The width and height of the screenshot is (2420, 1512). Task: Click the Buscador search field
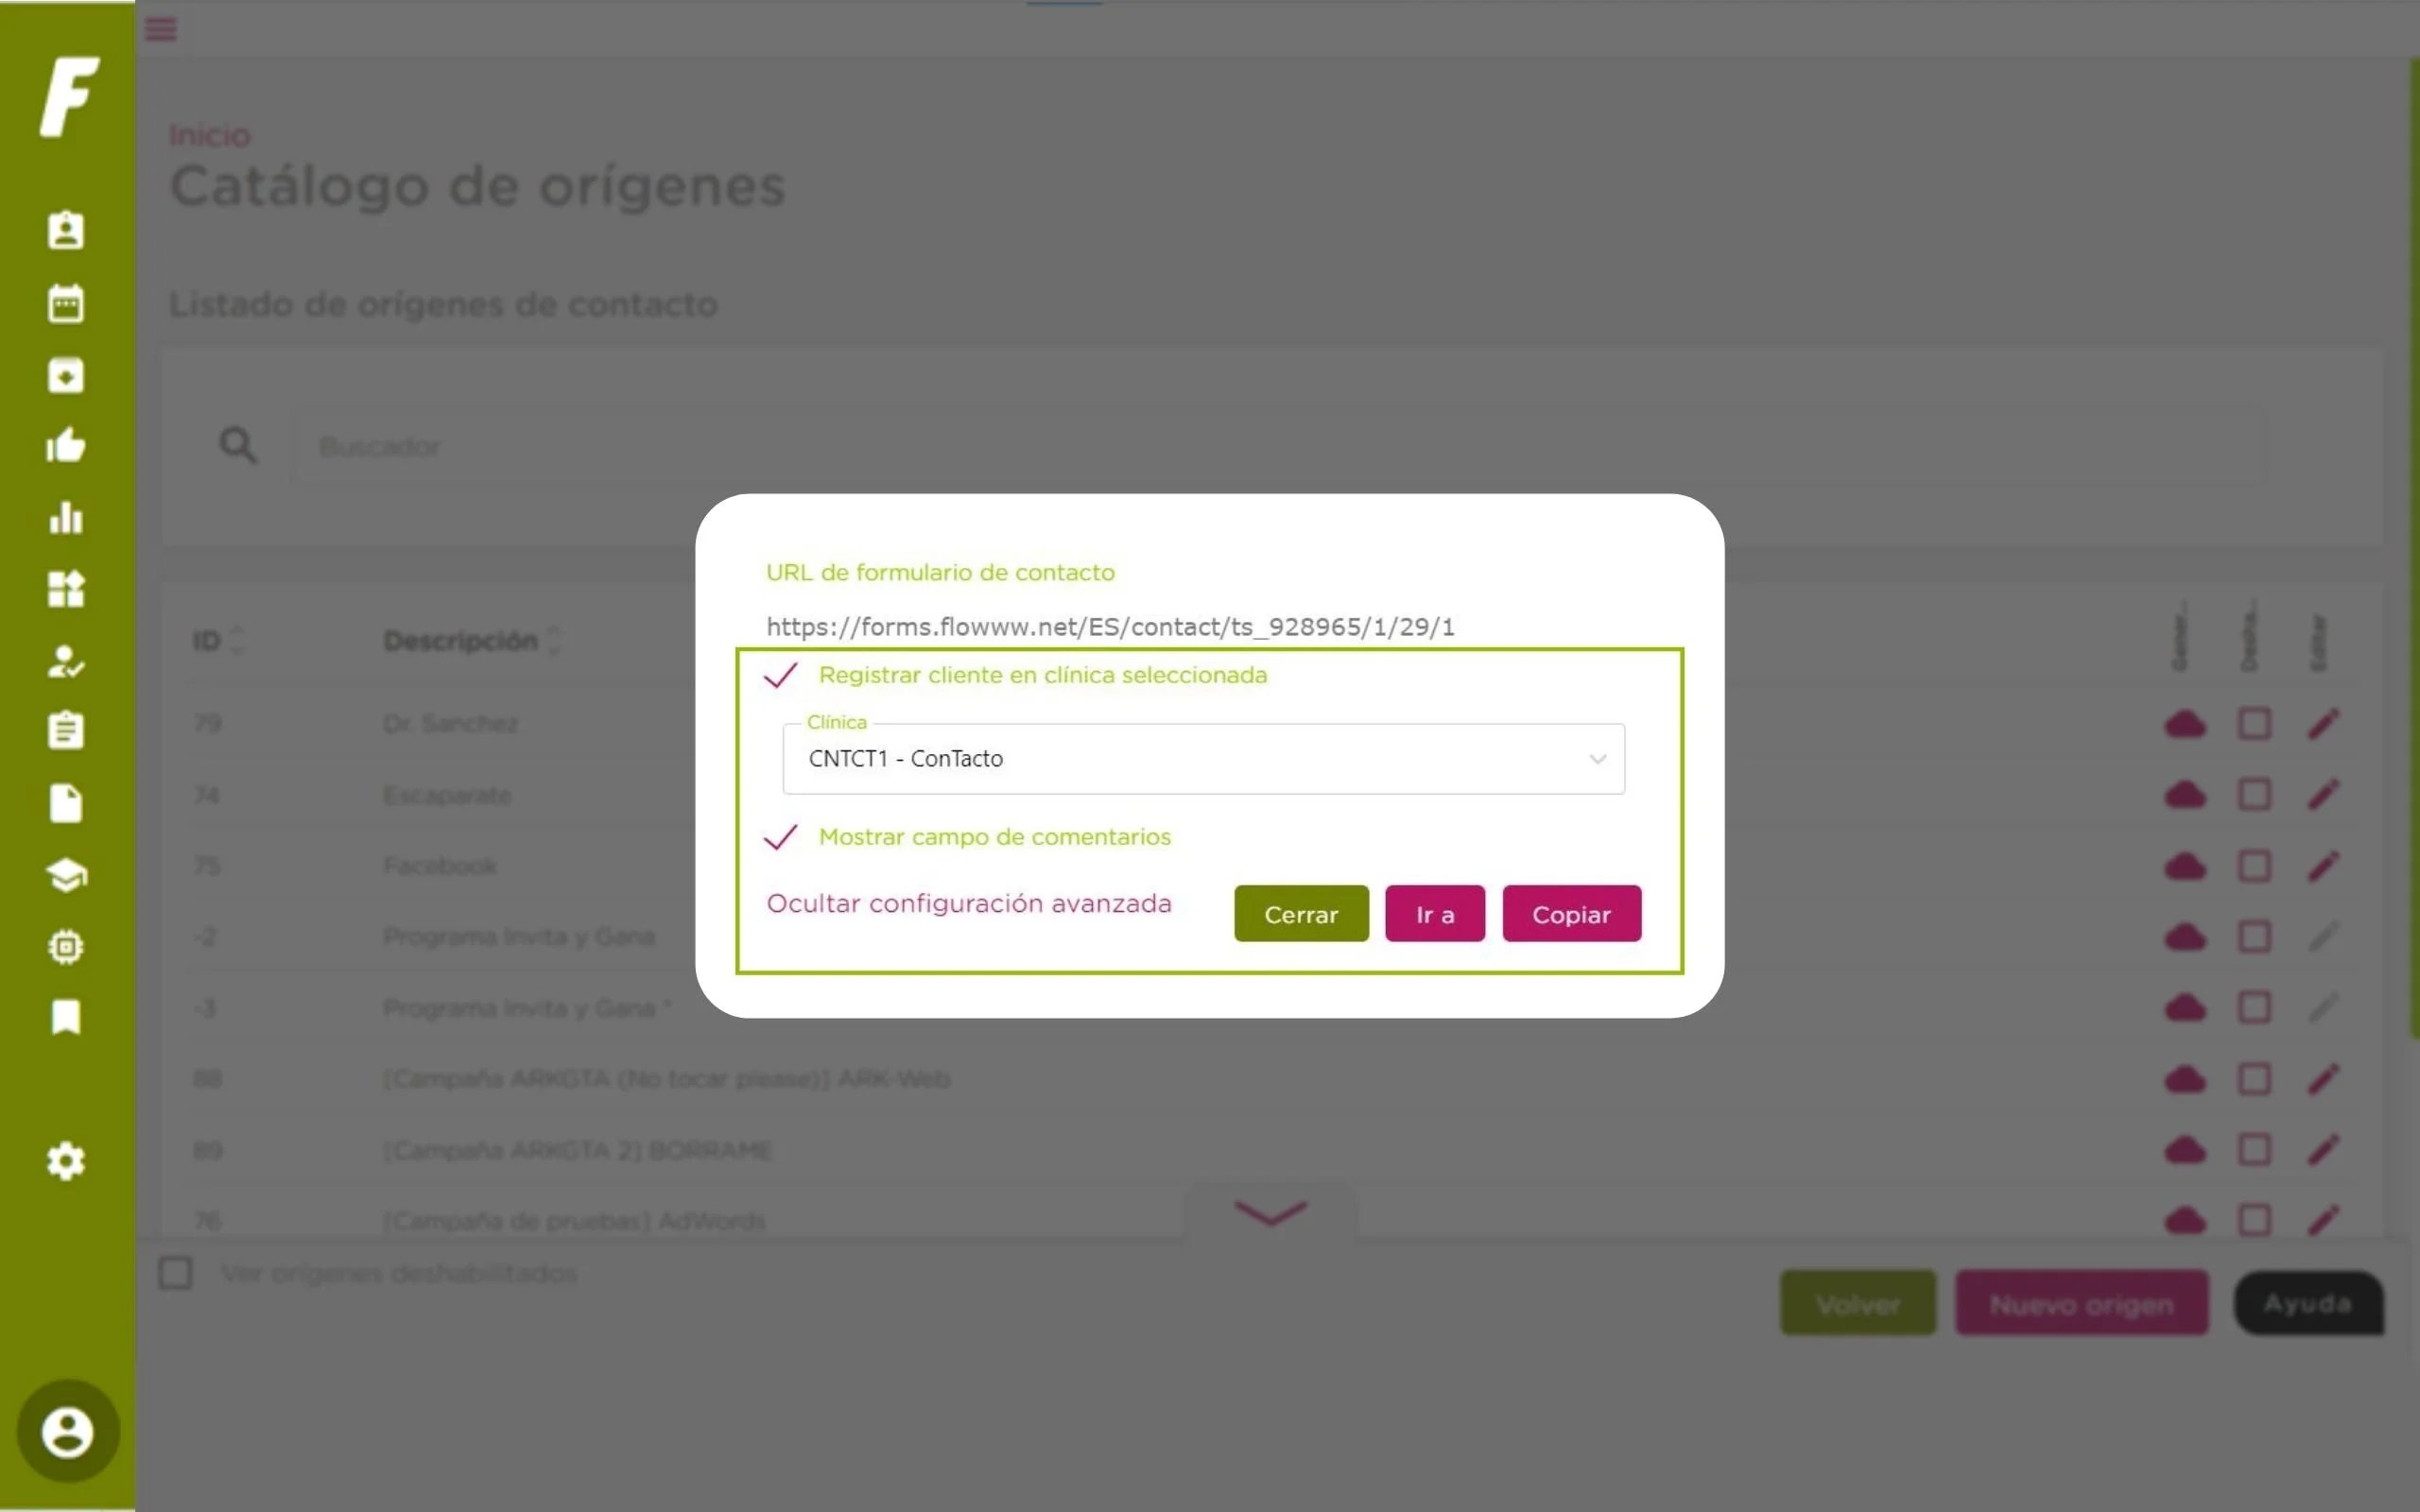coord(1277,446)
